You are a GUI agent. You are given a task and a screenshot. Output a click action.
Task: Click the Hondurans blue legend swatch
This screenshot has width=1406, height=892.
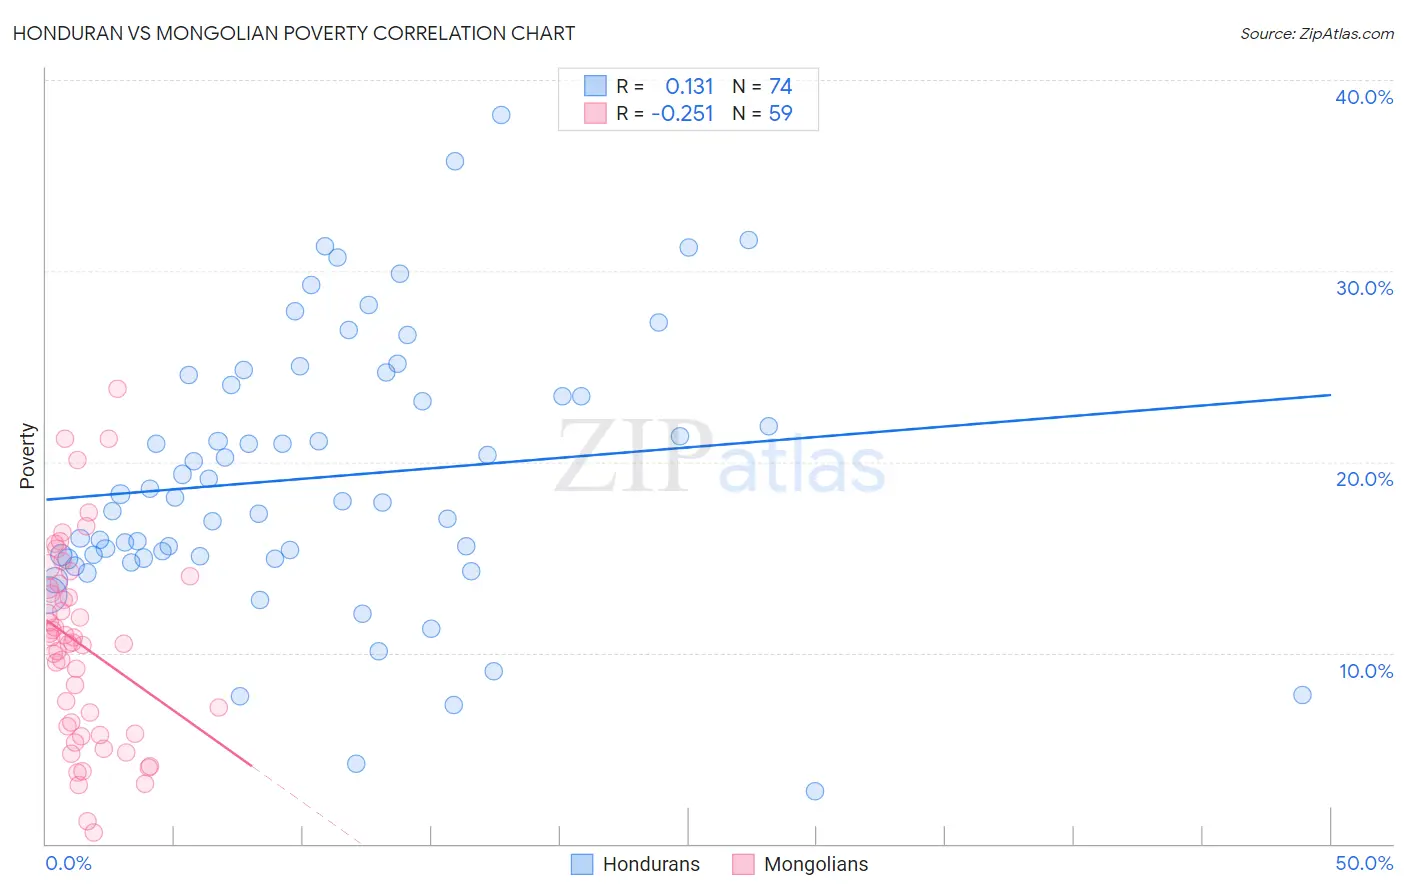tap(582, 864)
